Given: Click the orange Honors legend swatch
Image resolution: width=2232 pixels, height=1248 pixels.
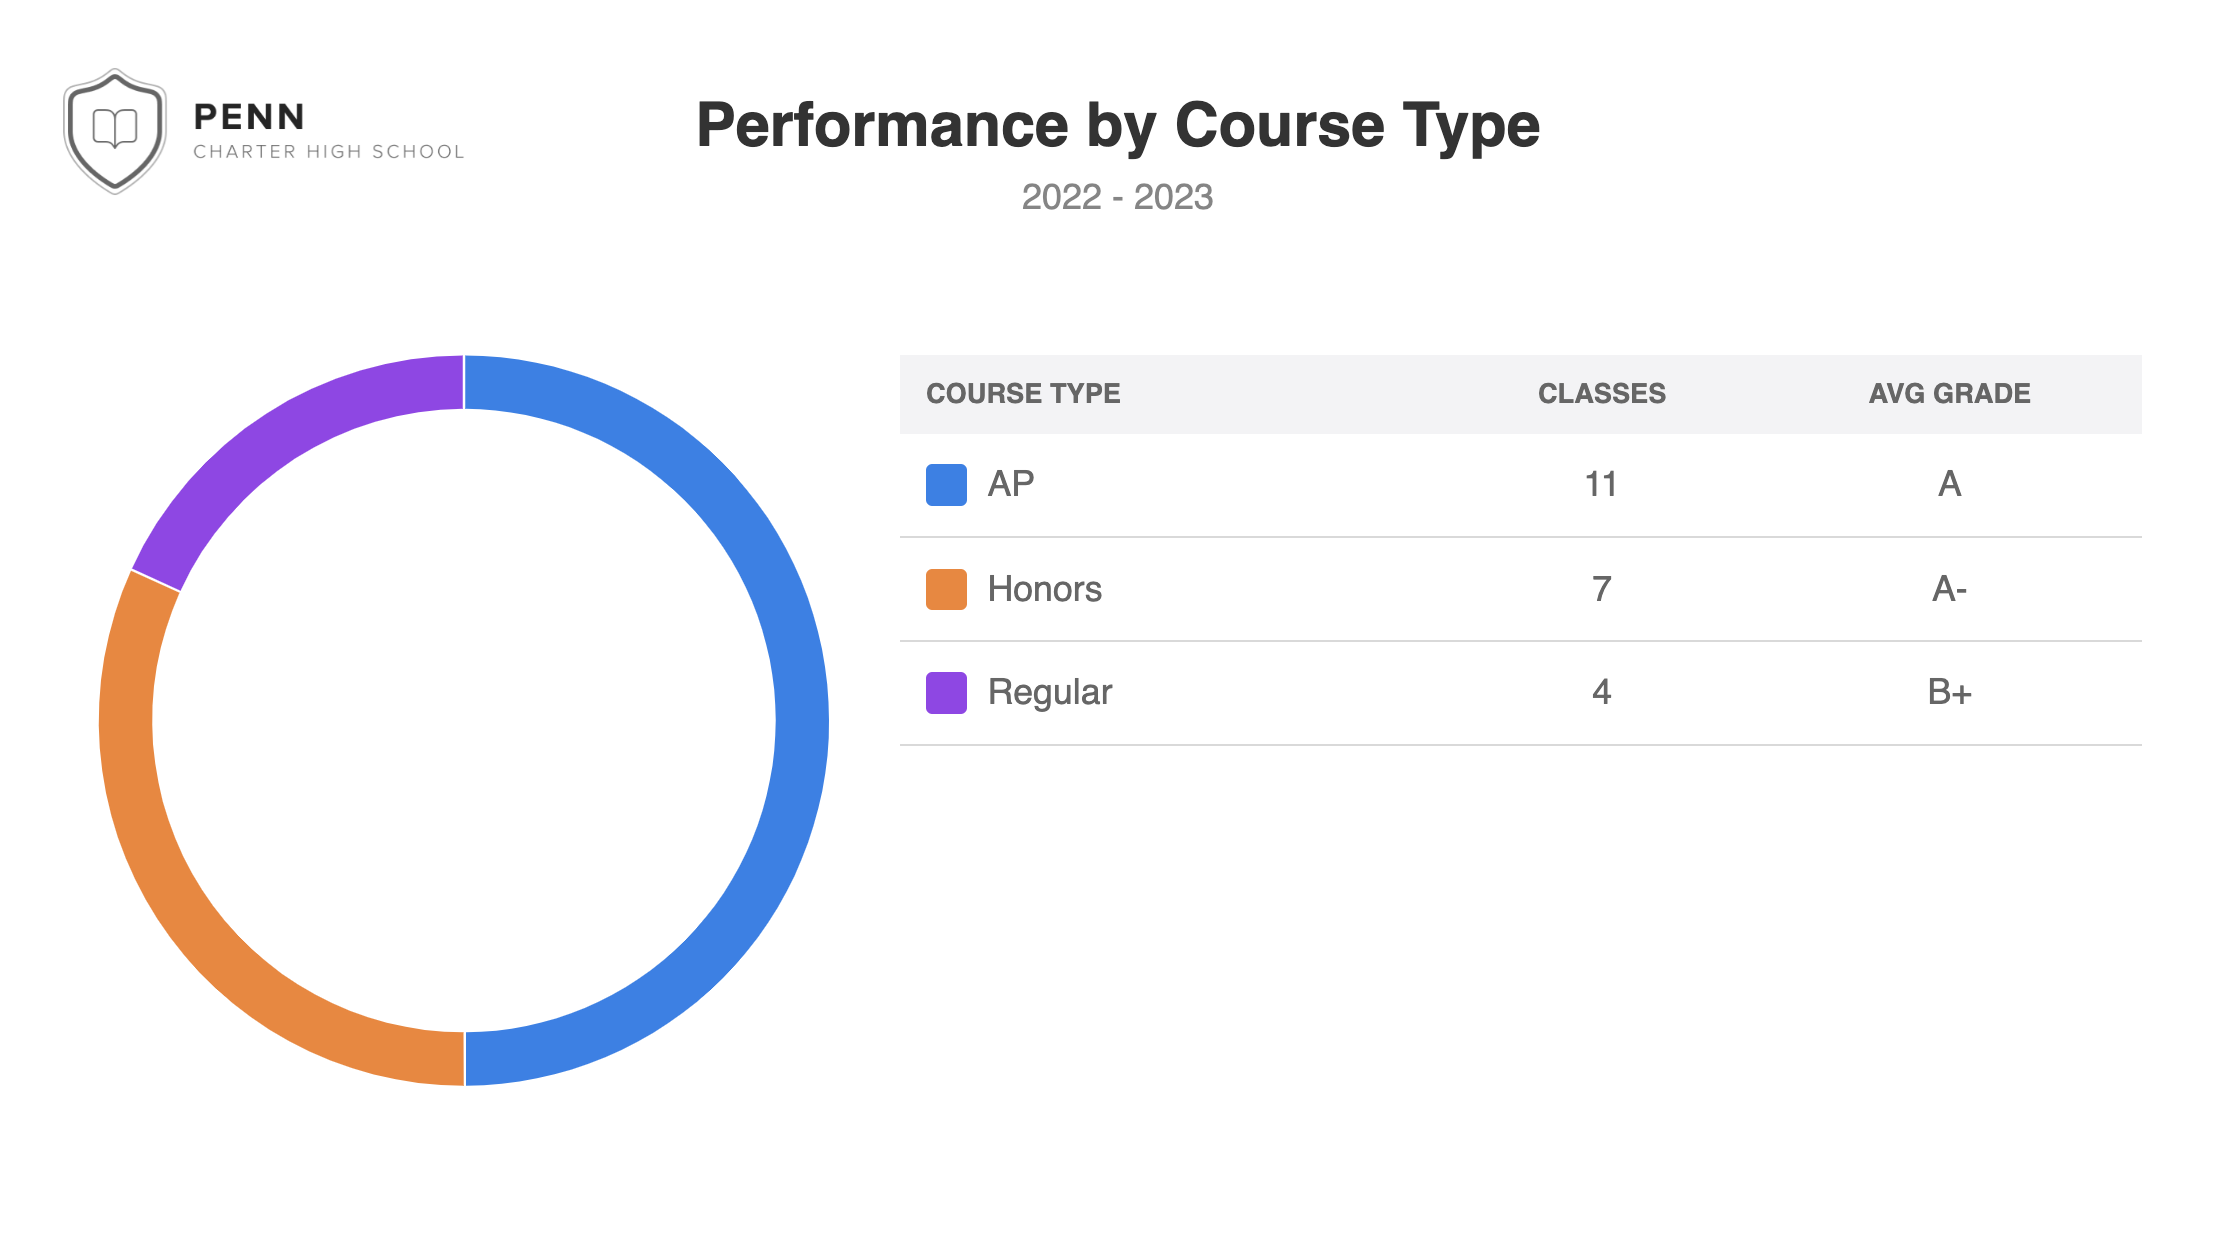Looking at the screenshot, I should click(946, 589).
